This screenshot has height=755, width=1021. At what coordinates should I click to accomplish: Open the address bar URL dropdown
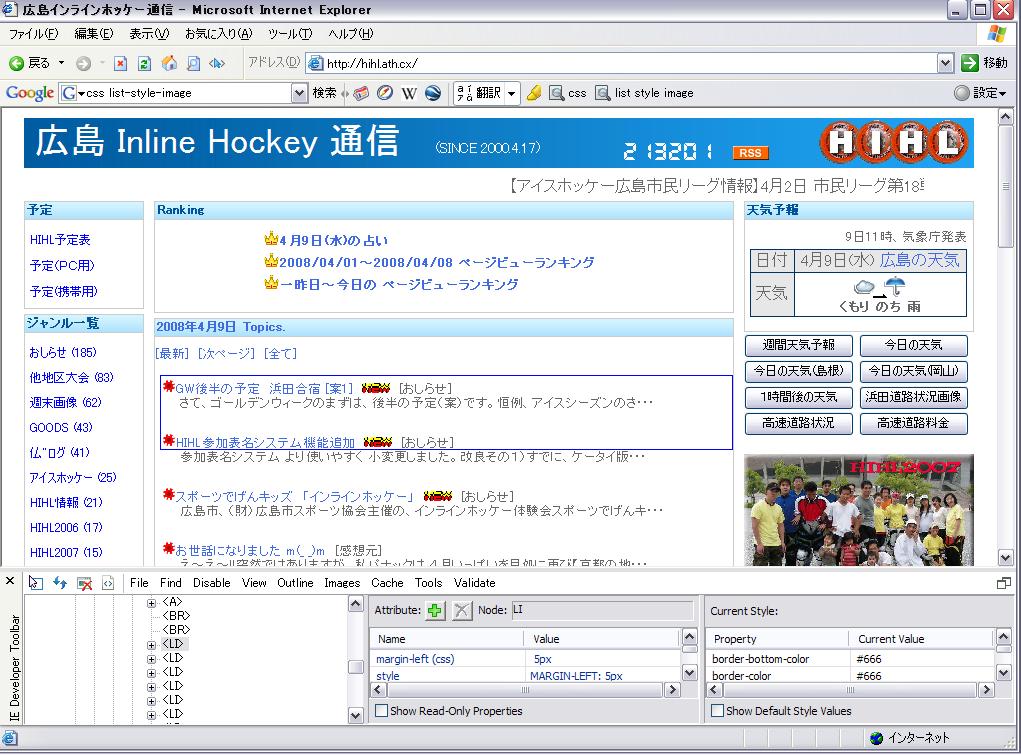945,63
